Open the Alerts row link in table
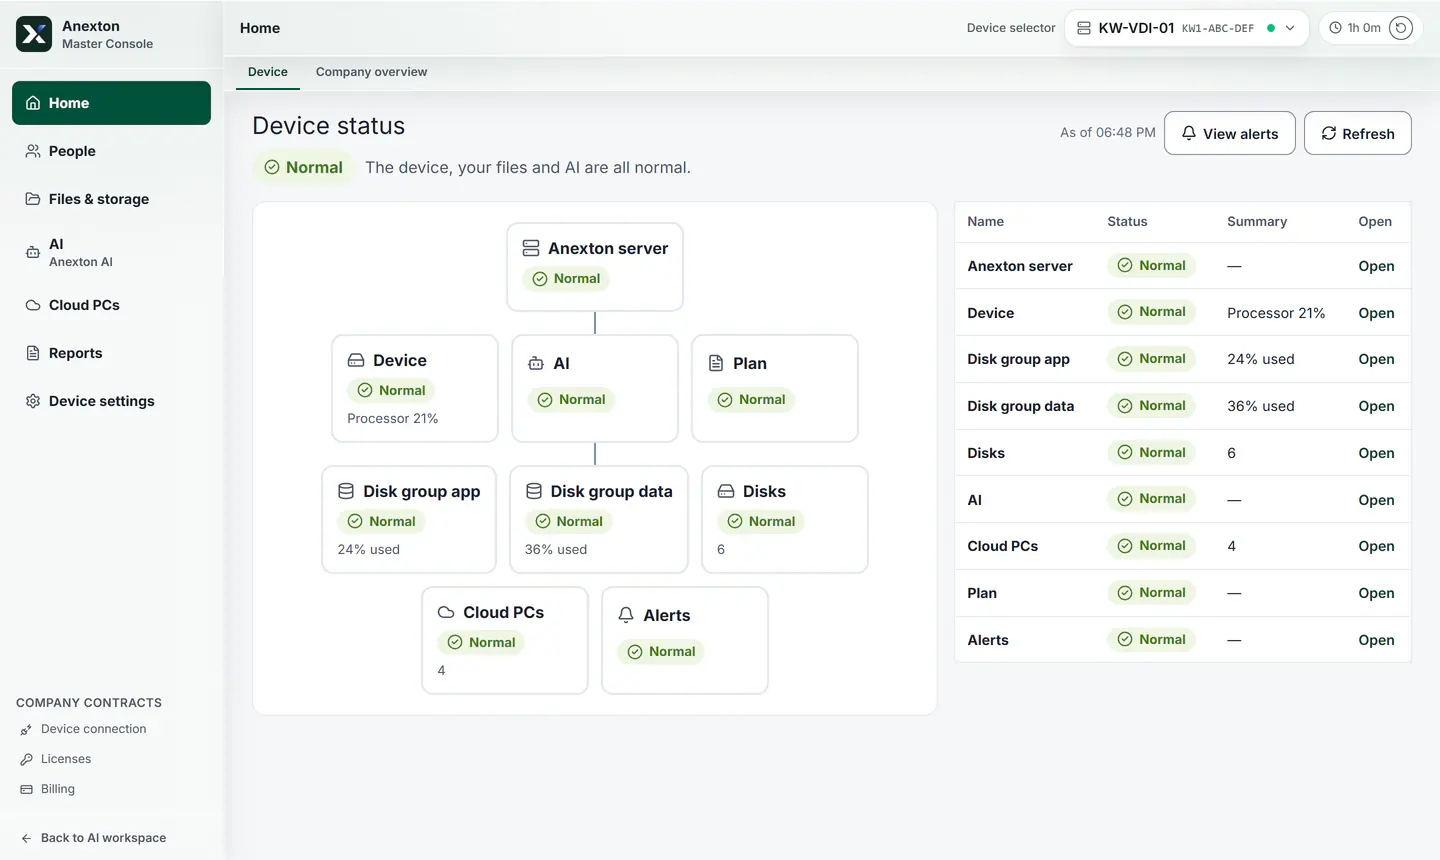This screenshot has width=1440, height=860. (1376, 640)
